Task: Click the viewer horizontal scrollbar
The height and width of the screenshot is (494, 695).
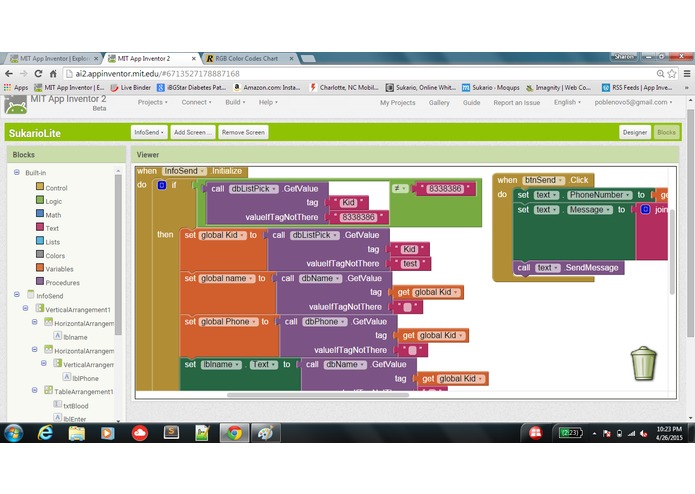Action: [x=318, y=394]
